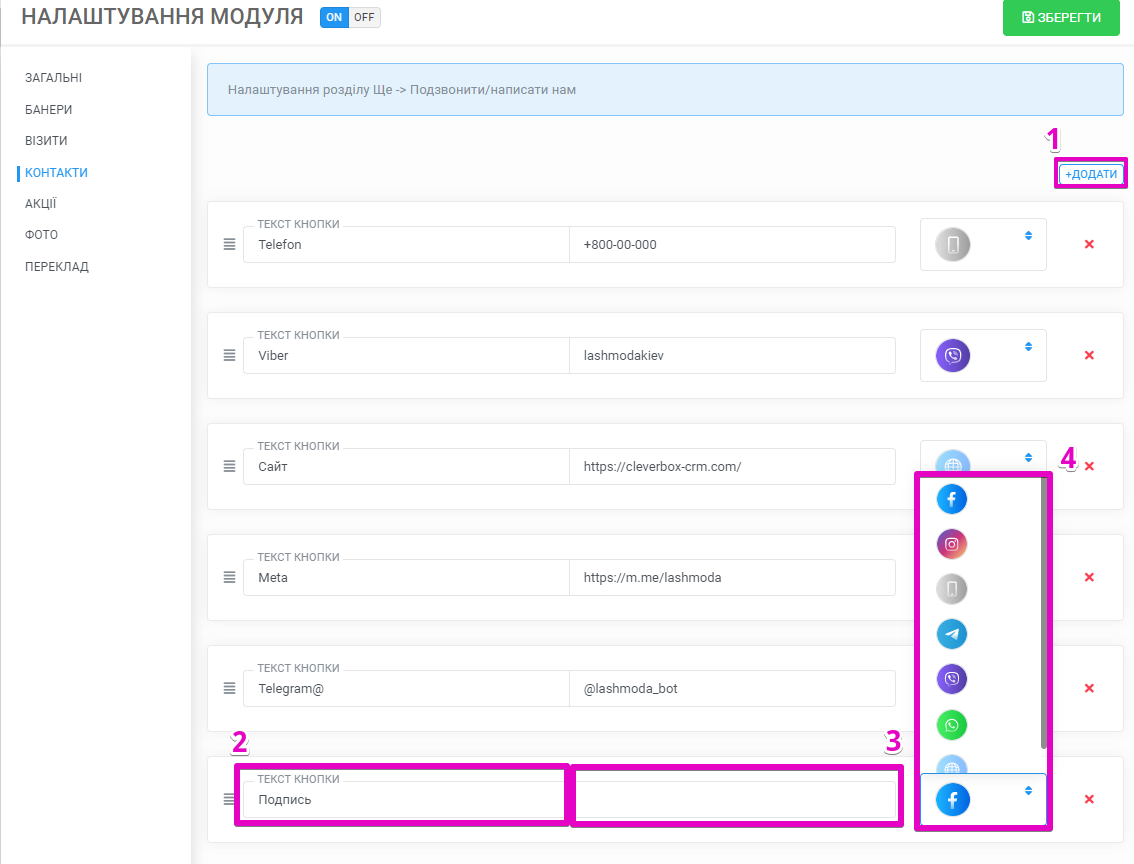Click the green Зберегти button
Screen dimensions: 1134x864
(1061, 18)
